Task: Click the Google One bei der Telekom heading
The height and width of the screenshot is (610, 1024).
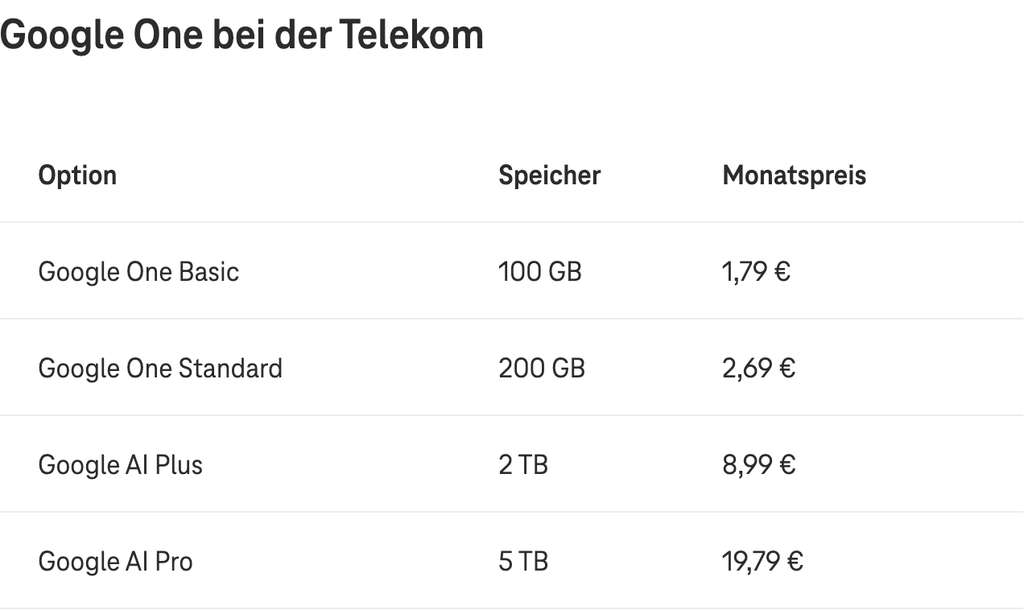Action: click(242, 35)
